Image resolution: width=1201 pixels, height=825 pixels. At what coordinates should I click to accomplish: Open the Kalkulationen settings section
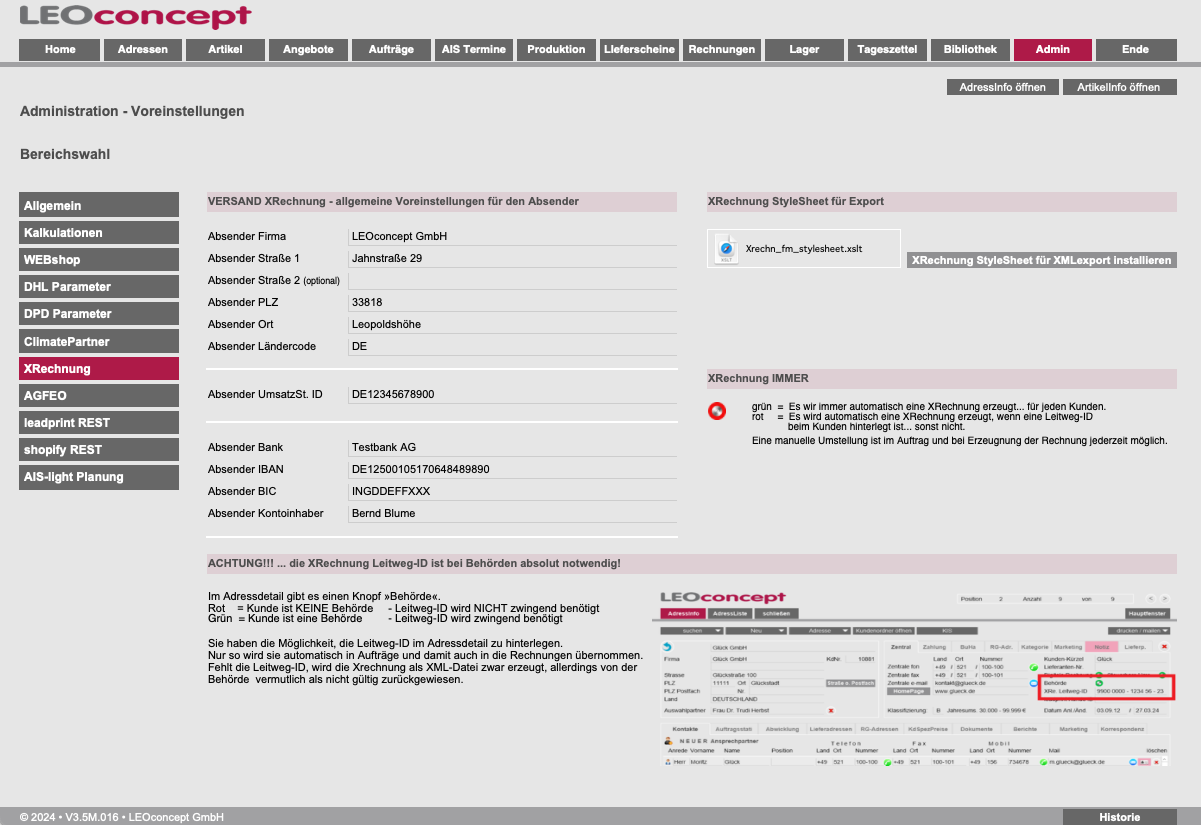99,232
